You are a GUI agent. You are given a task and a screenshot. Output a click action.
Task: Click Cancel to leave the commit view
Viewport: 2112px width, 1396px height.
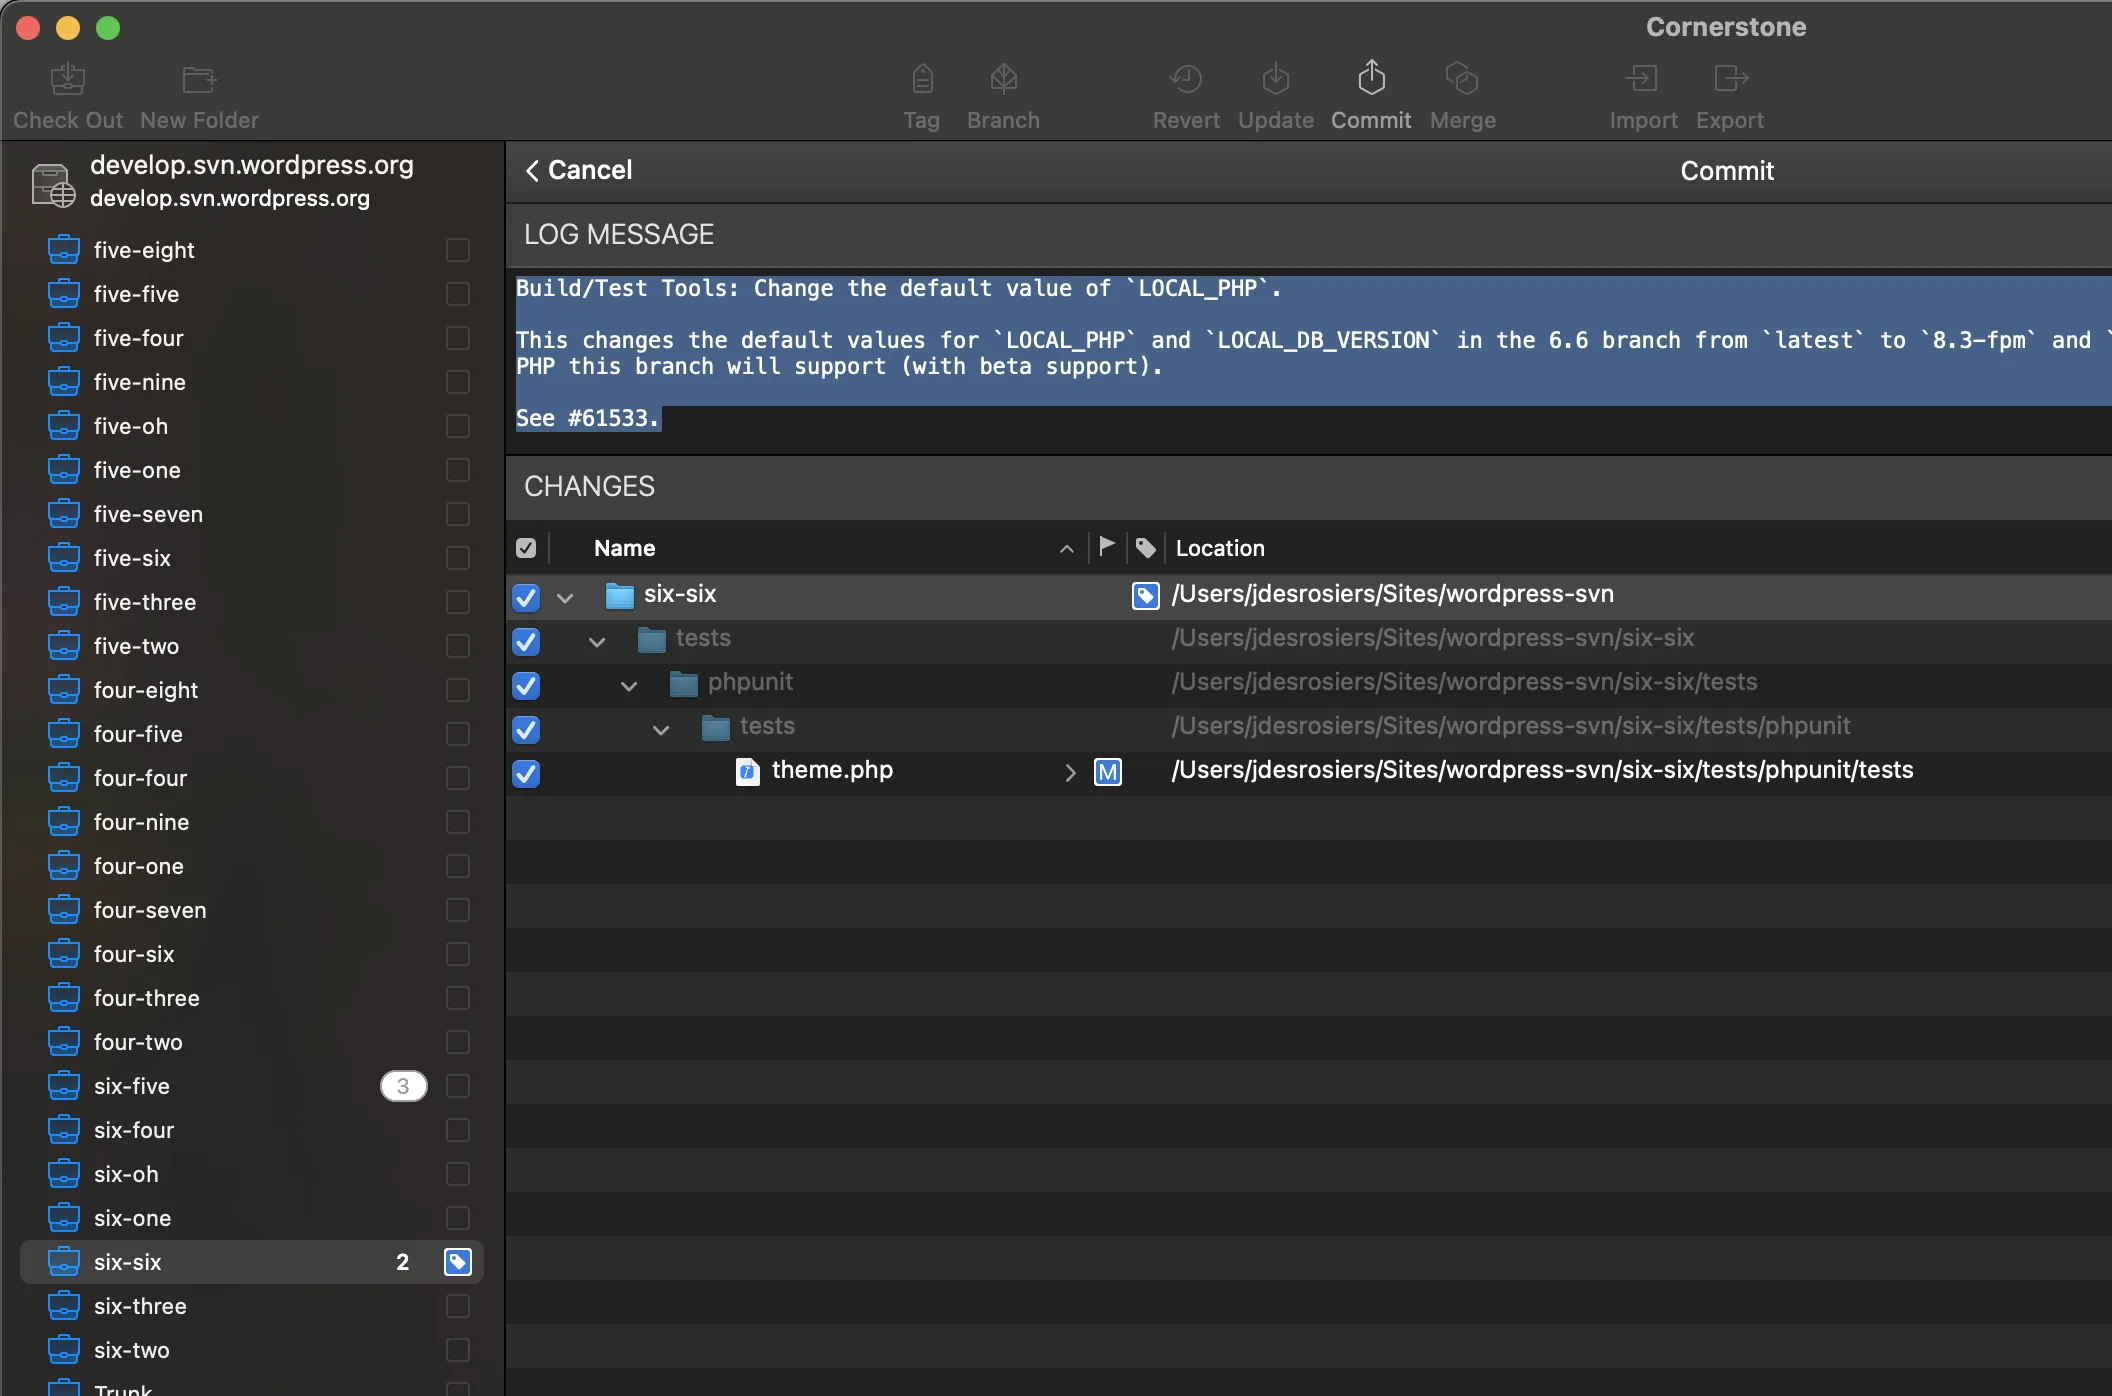pos(579,170)
